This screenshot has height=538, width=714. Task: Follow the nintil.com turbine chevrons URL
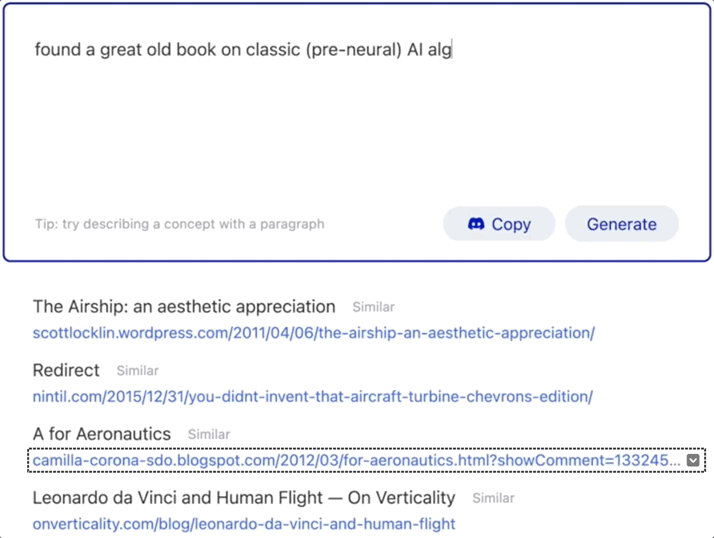click(312, 397)
